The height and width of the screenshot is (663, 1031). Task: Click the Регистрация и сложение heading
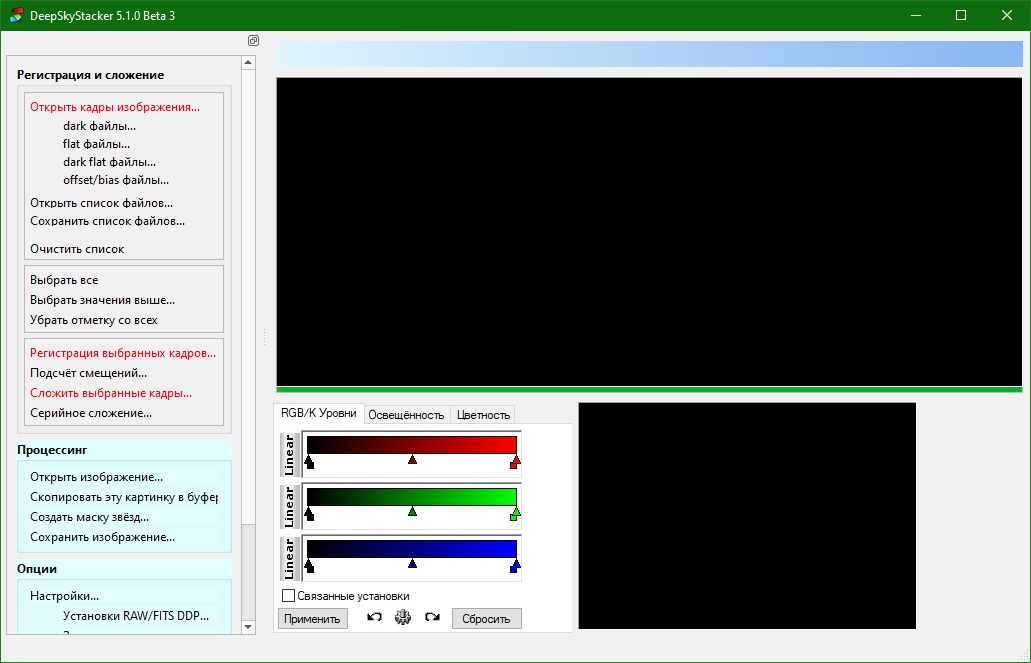91,75
